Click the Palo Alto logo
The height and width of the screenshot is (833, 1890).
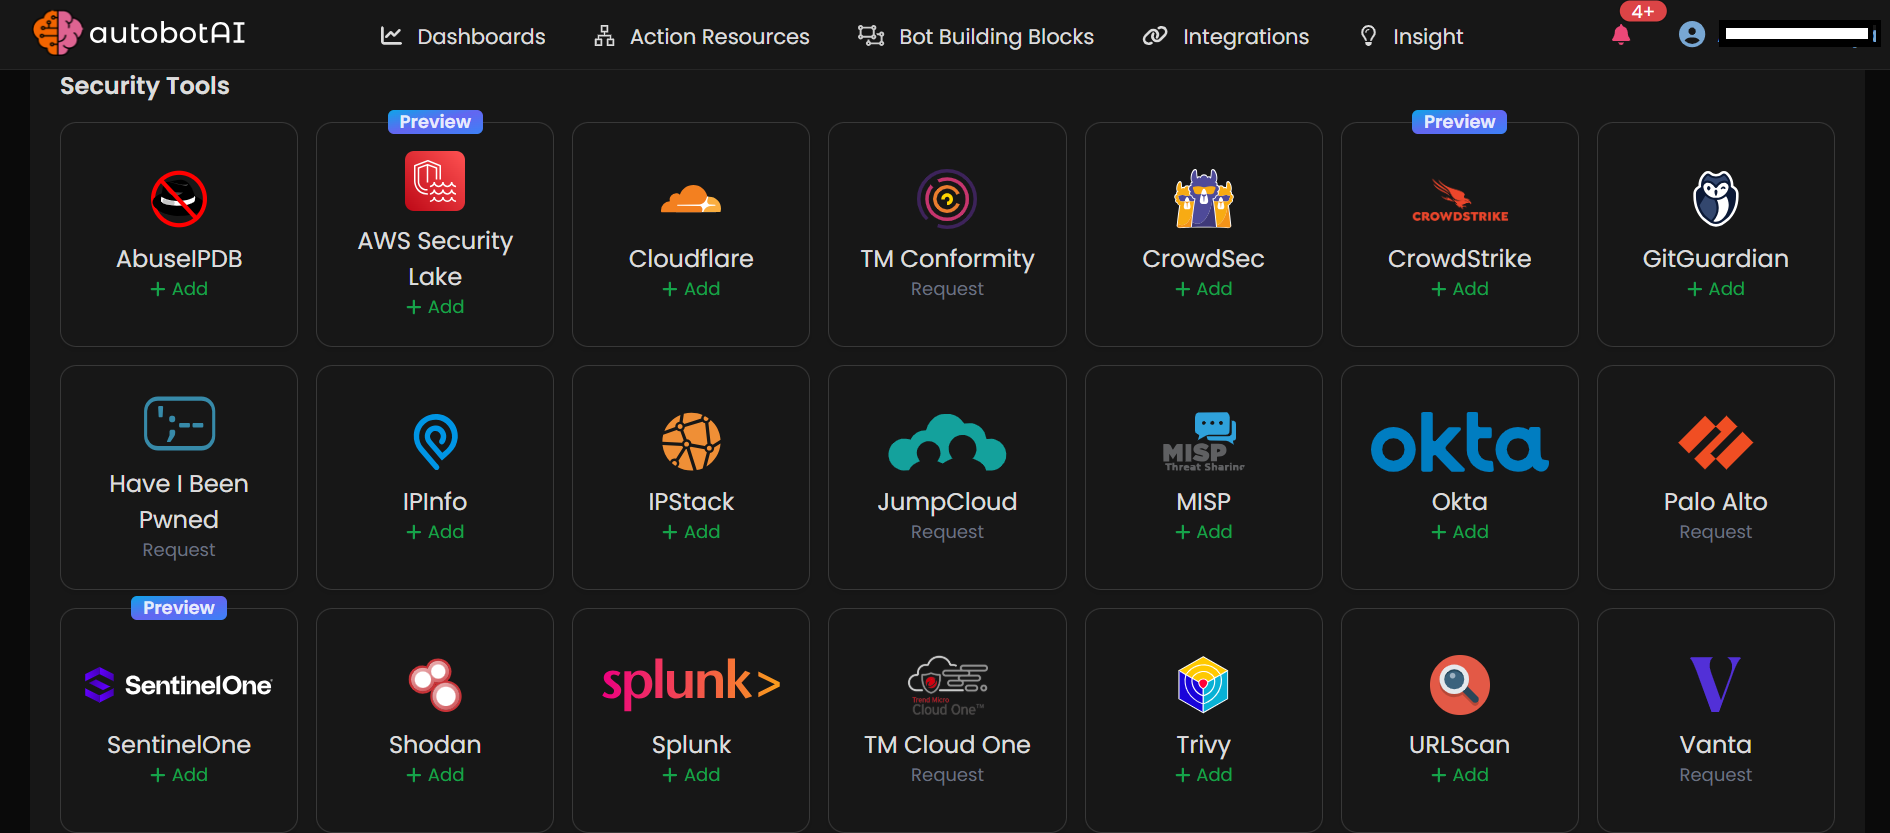1716,441
